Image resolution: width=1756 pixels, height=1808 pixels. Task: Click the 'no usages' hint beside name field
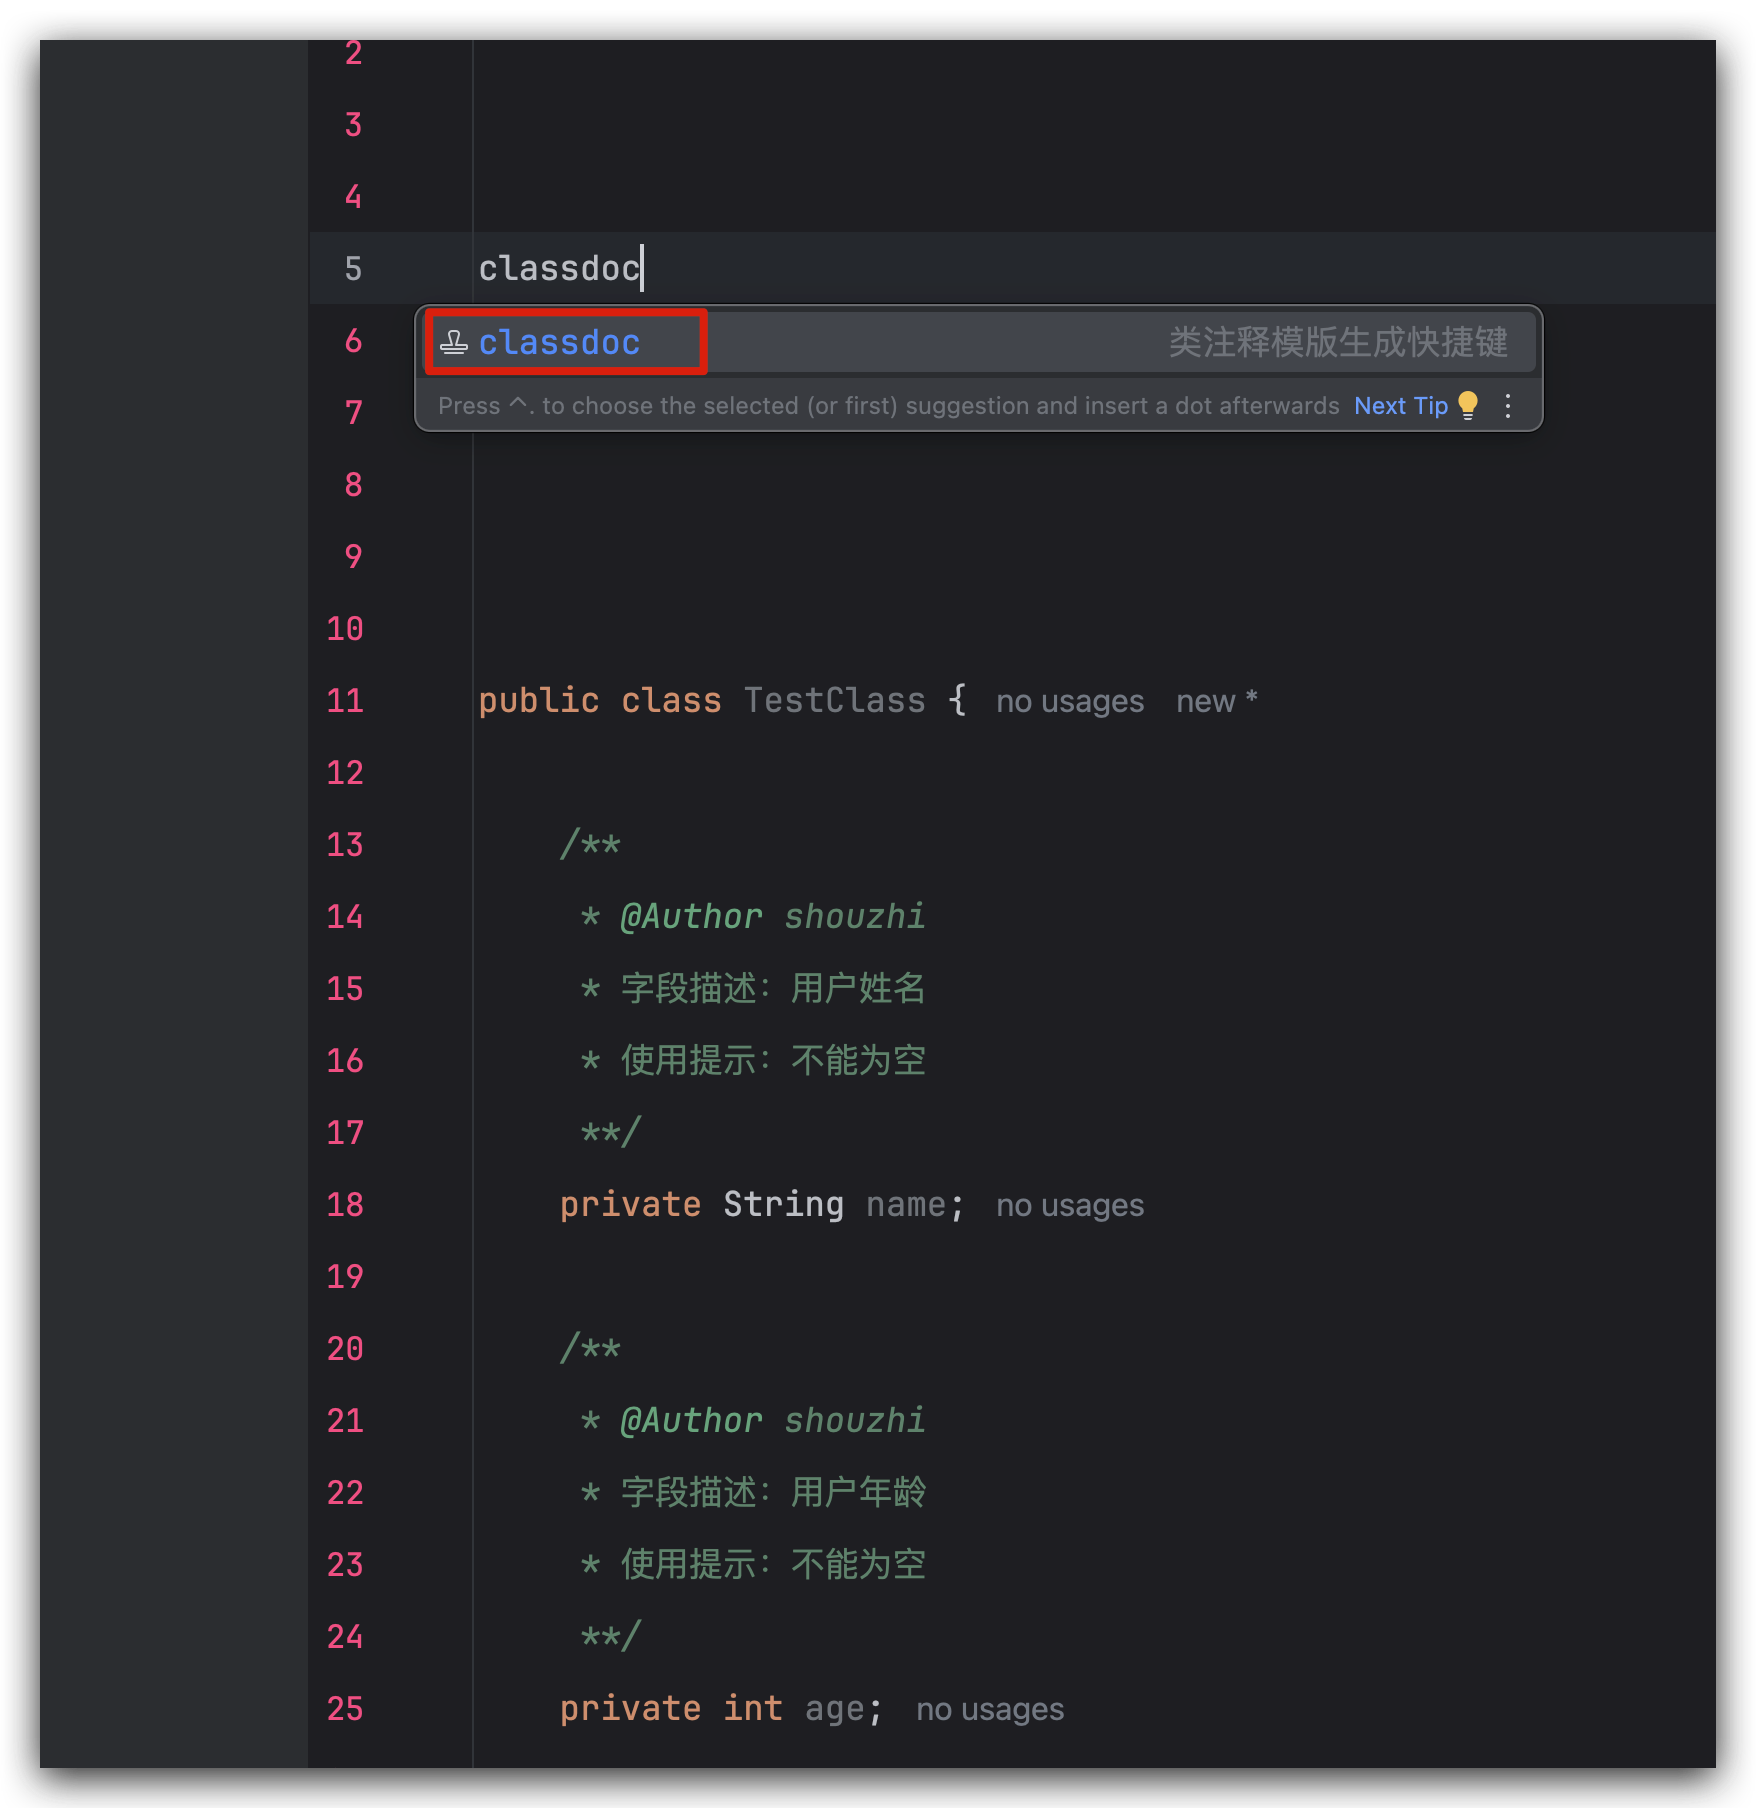[1069, 1205]
